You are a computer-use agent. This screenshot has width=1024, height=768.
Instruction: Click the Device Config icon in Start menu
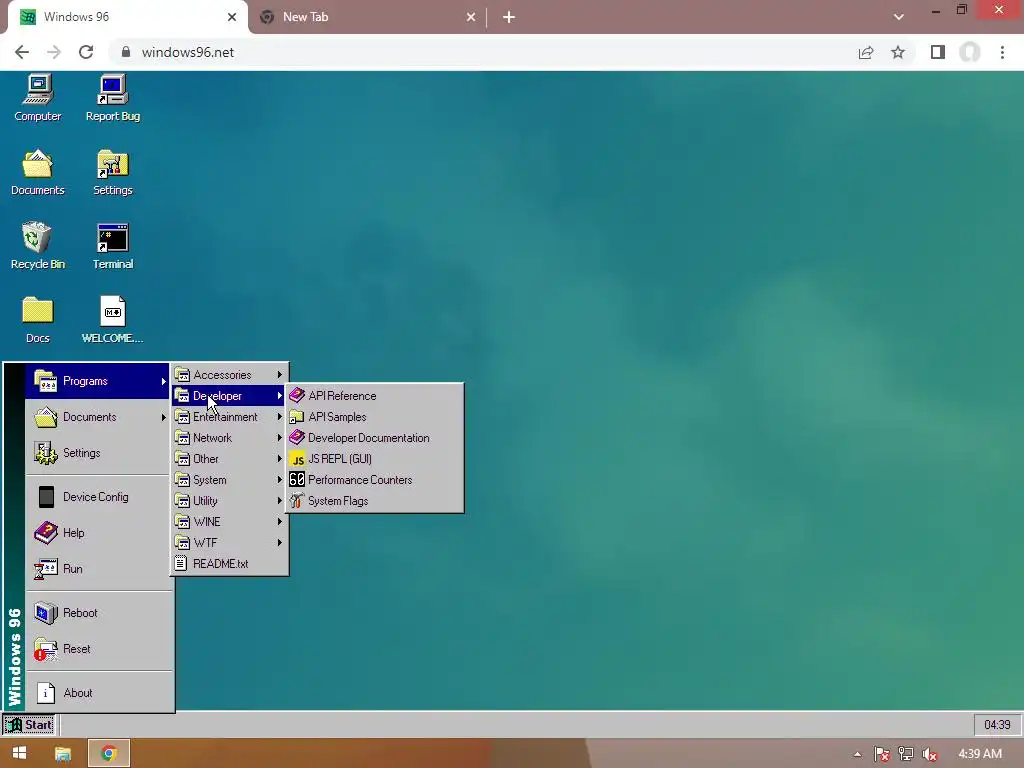point(46,497)
